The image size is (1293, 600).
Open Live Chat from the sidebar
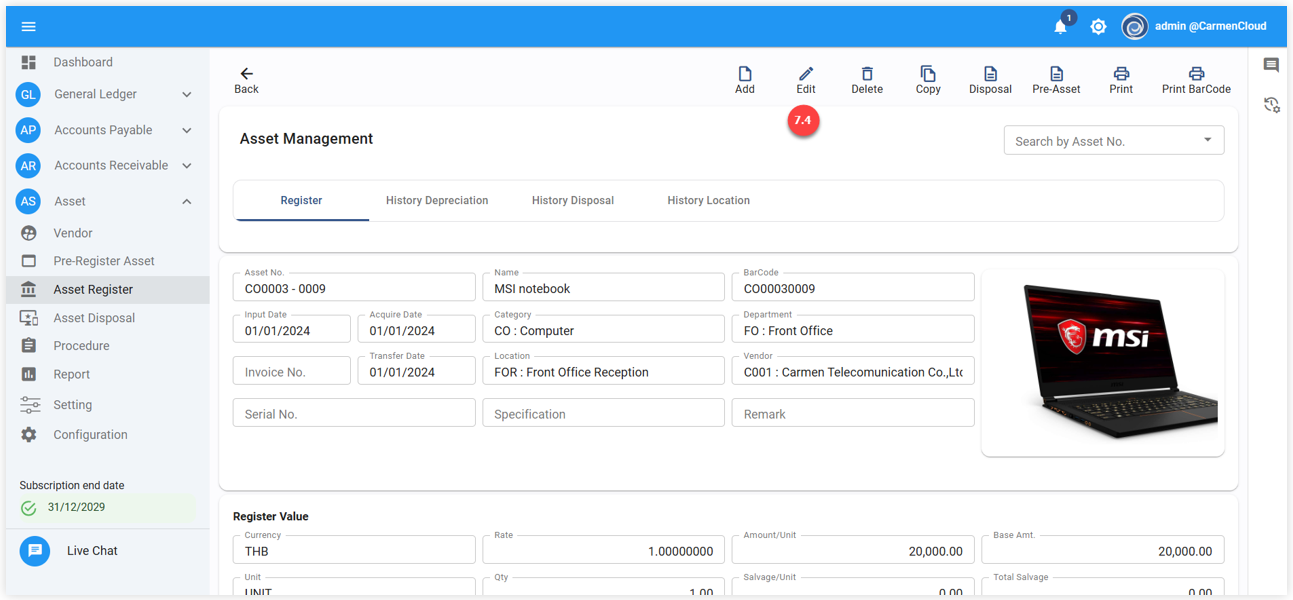tap(91, 551)
